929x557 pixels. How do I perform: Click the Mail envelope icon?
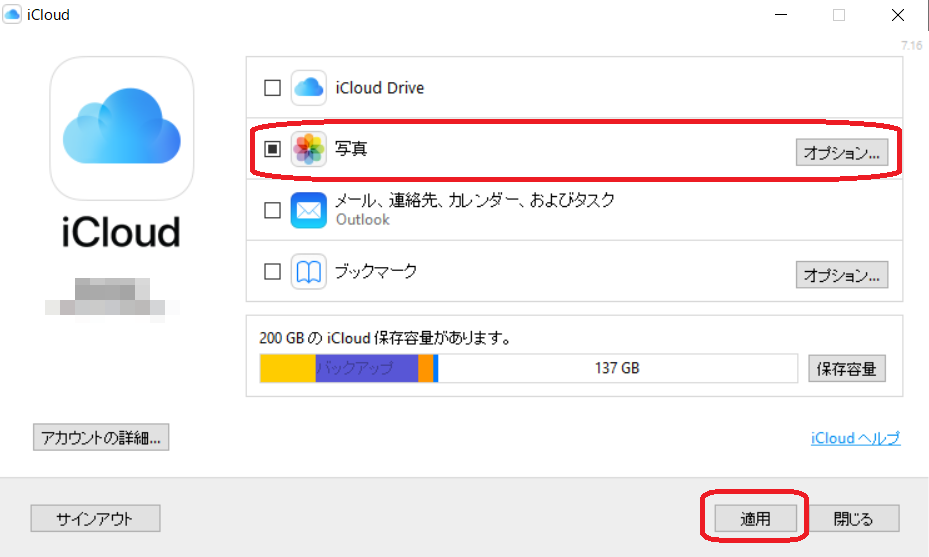(x=308, y=210)
